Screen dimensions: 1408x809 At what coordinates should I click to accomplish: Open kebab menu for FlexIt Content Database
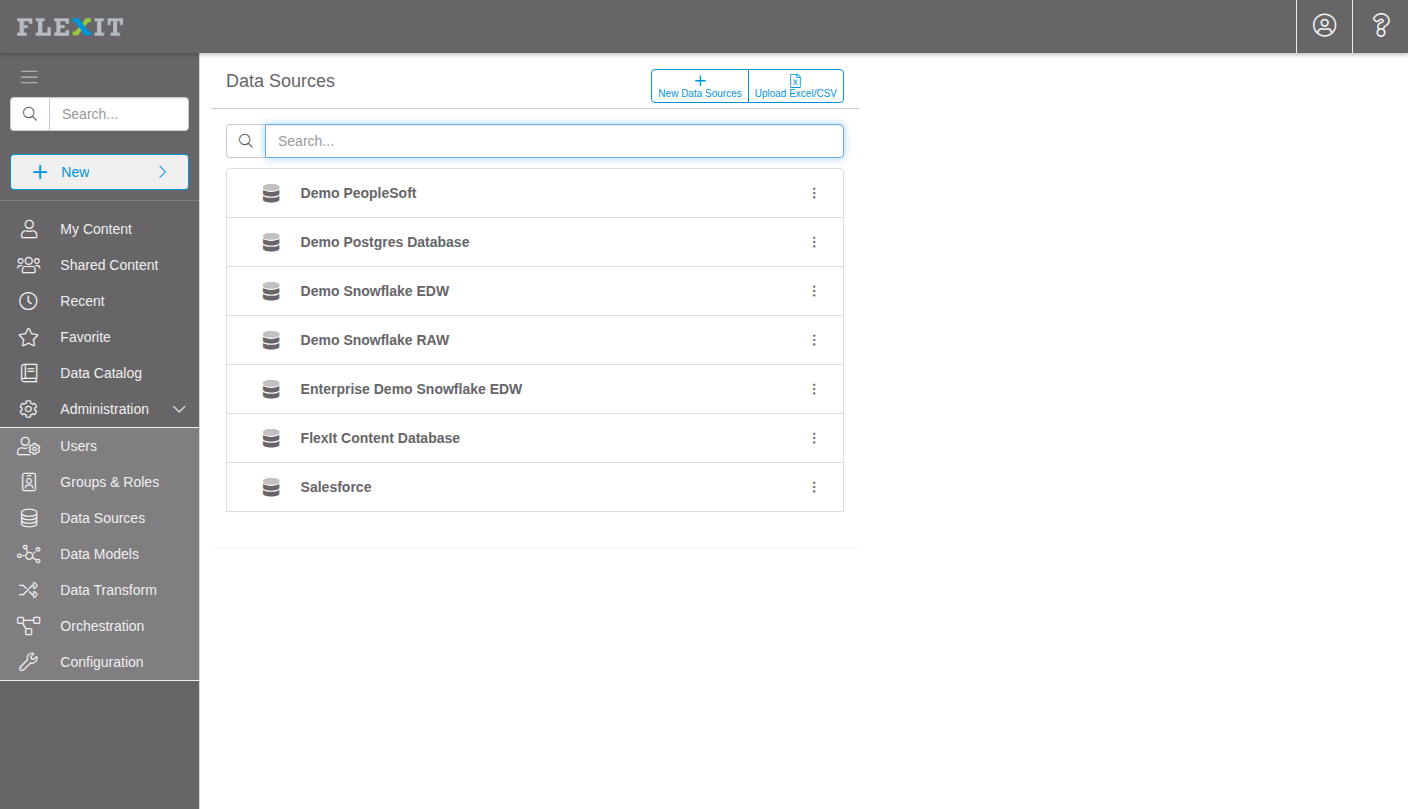814,438
